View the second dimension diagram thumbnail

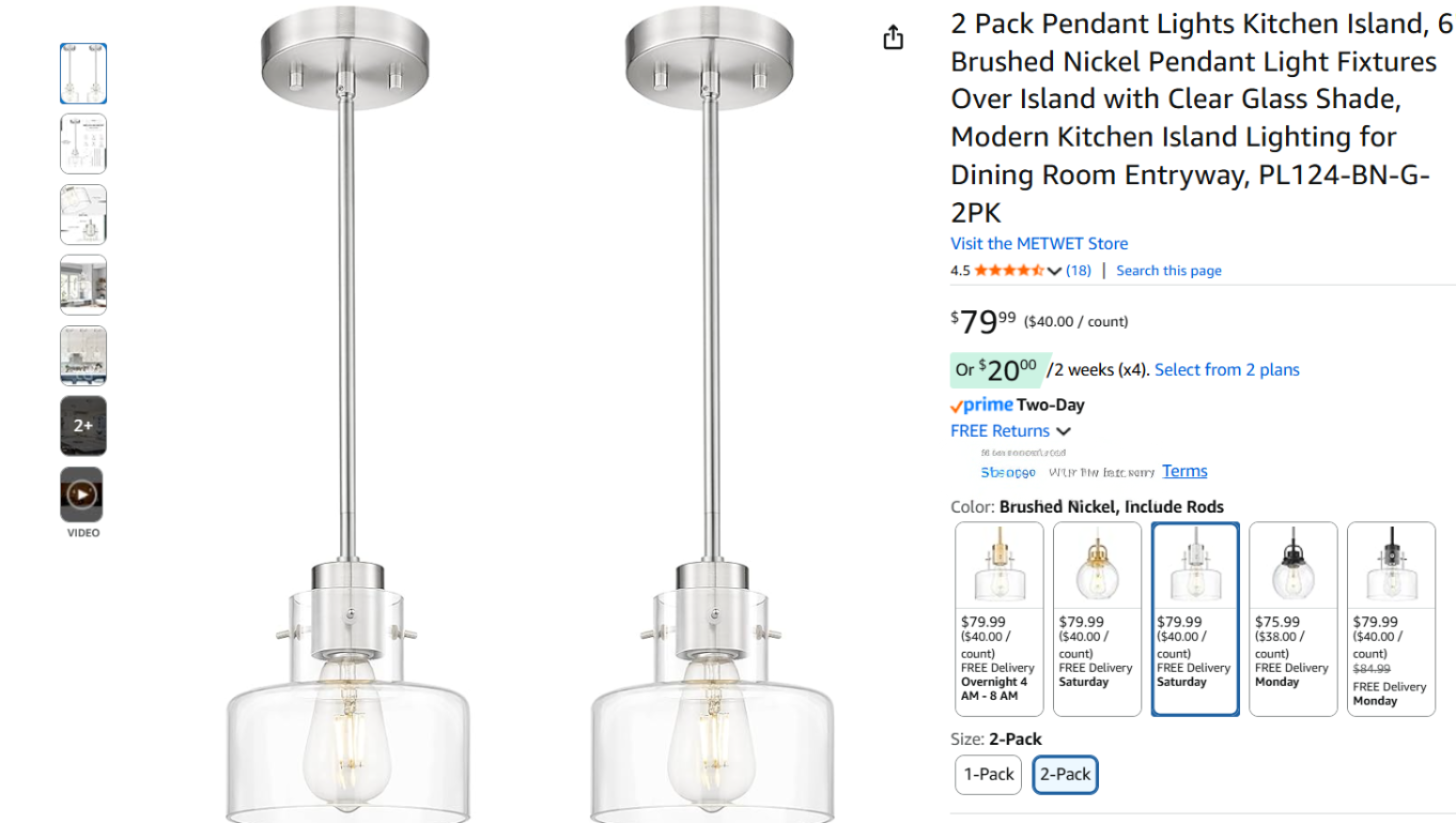click(x=83, y=143)
